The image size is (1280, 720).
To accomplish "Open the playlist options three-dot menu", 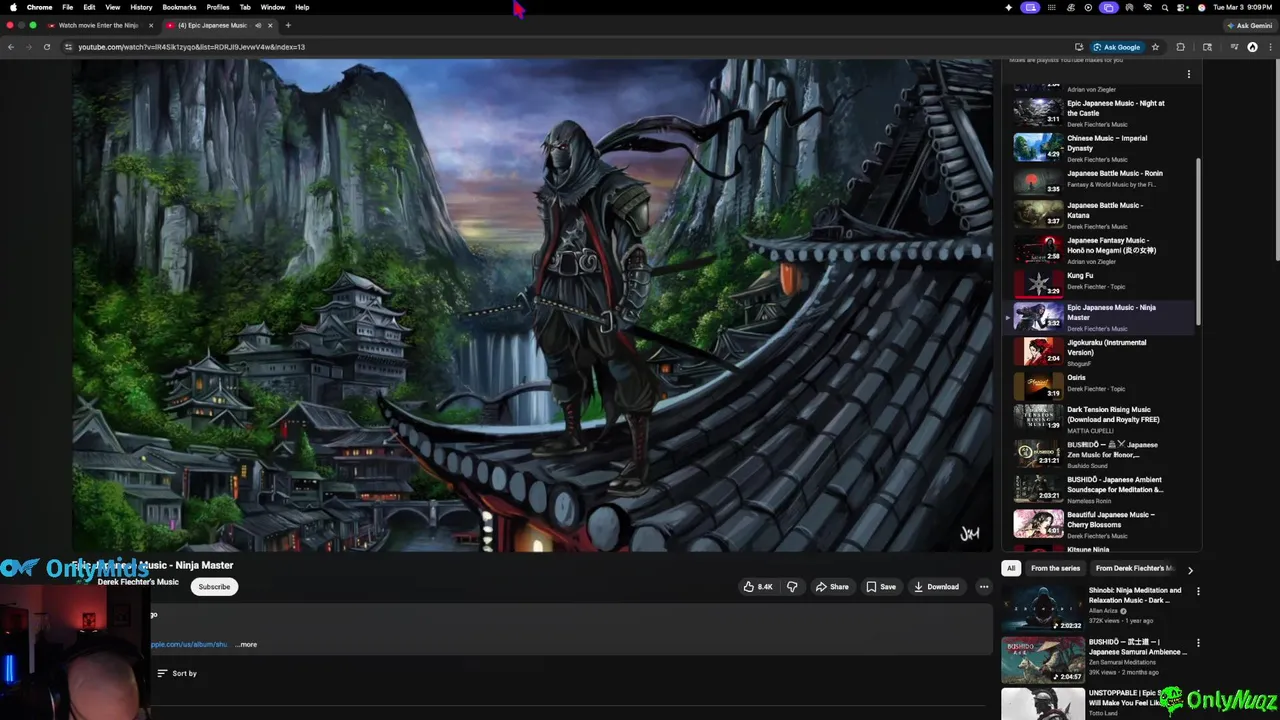I will click(1189, 74).
